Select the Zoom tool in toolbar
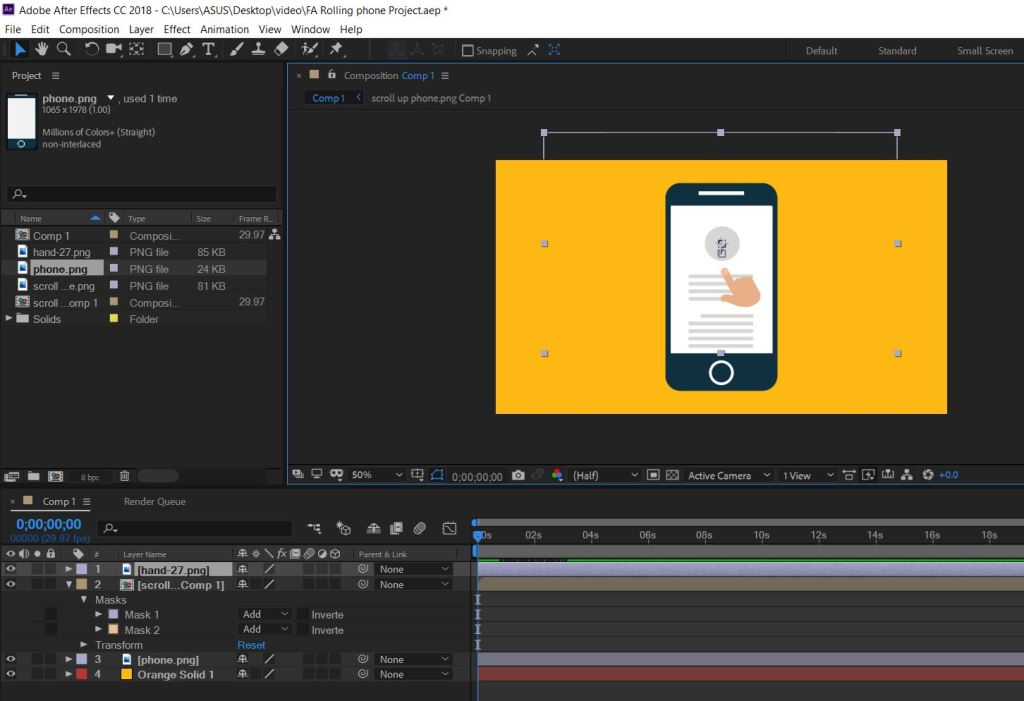This screenshot has height=701, width=1024. [63, 49]
